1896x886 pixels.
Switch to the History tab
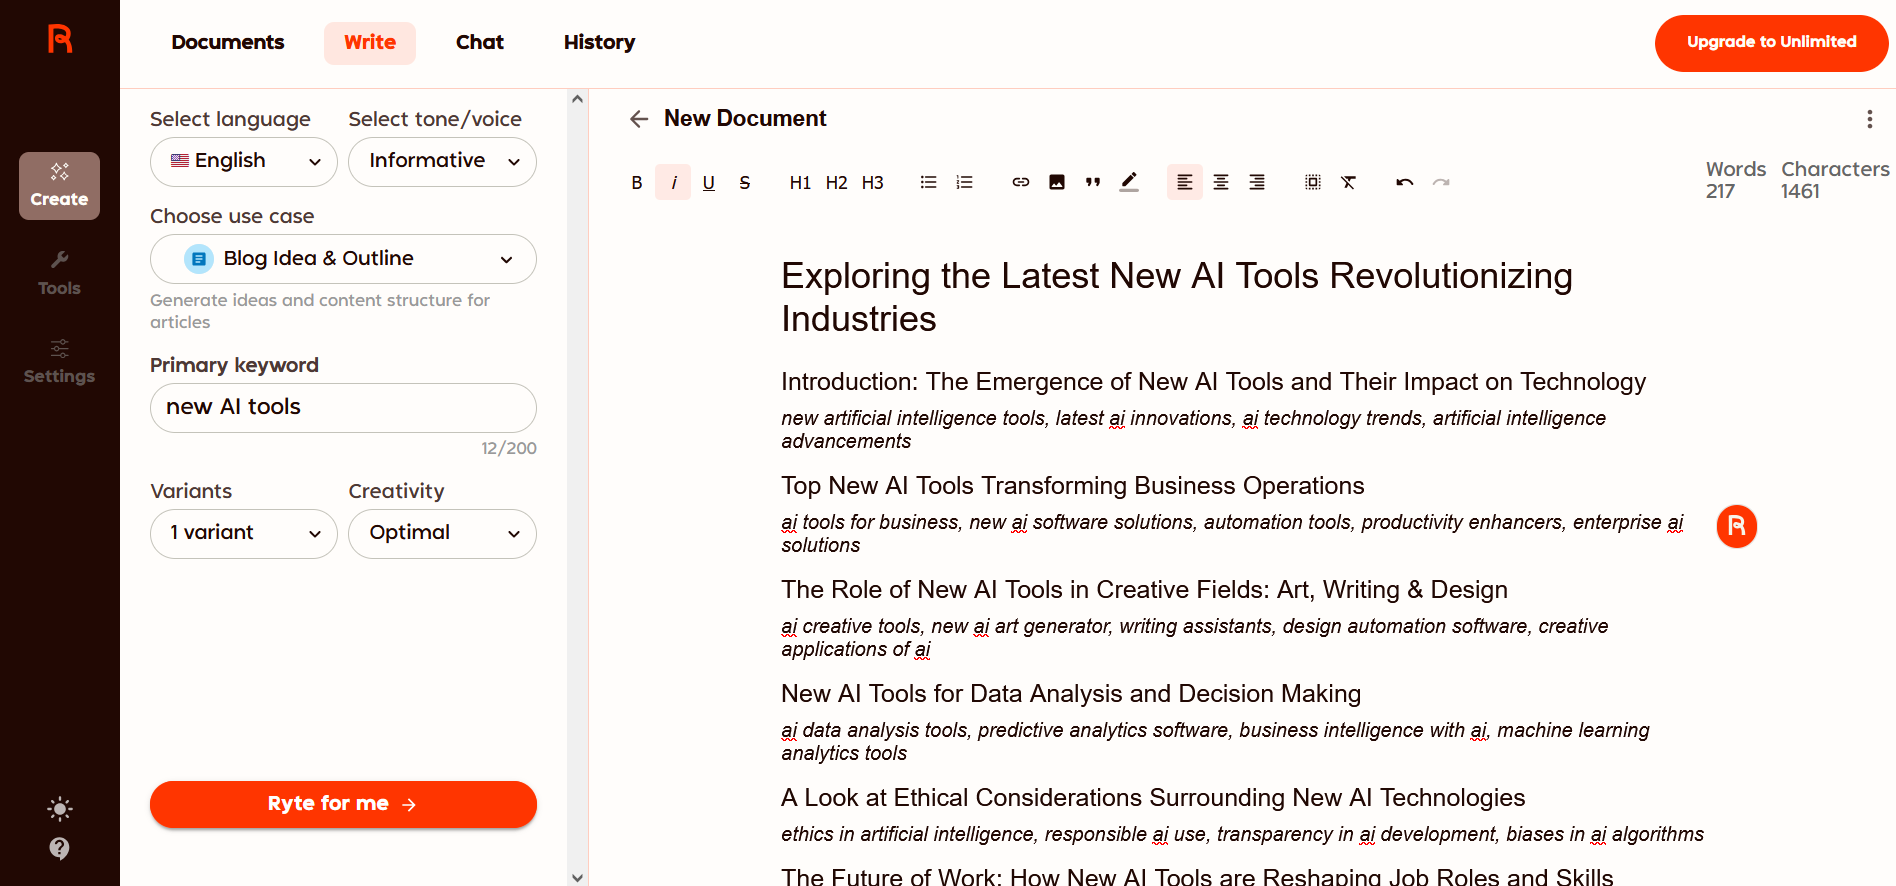[x=599, y=43]
